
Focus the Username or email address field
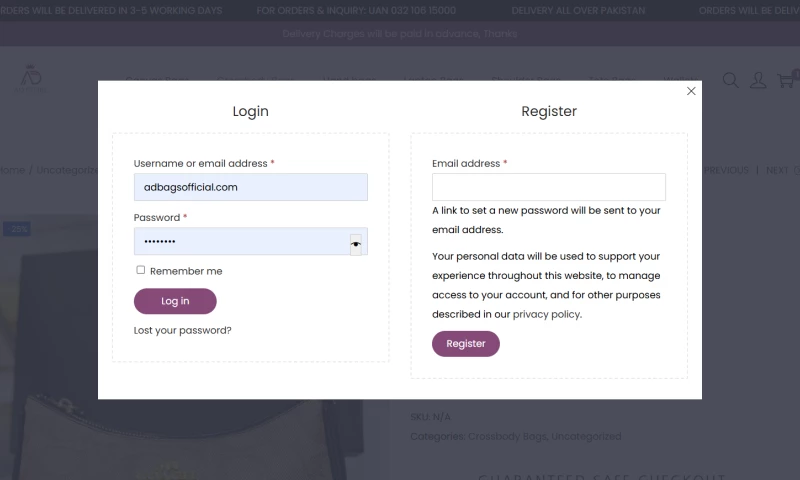[250, 187]
